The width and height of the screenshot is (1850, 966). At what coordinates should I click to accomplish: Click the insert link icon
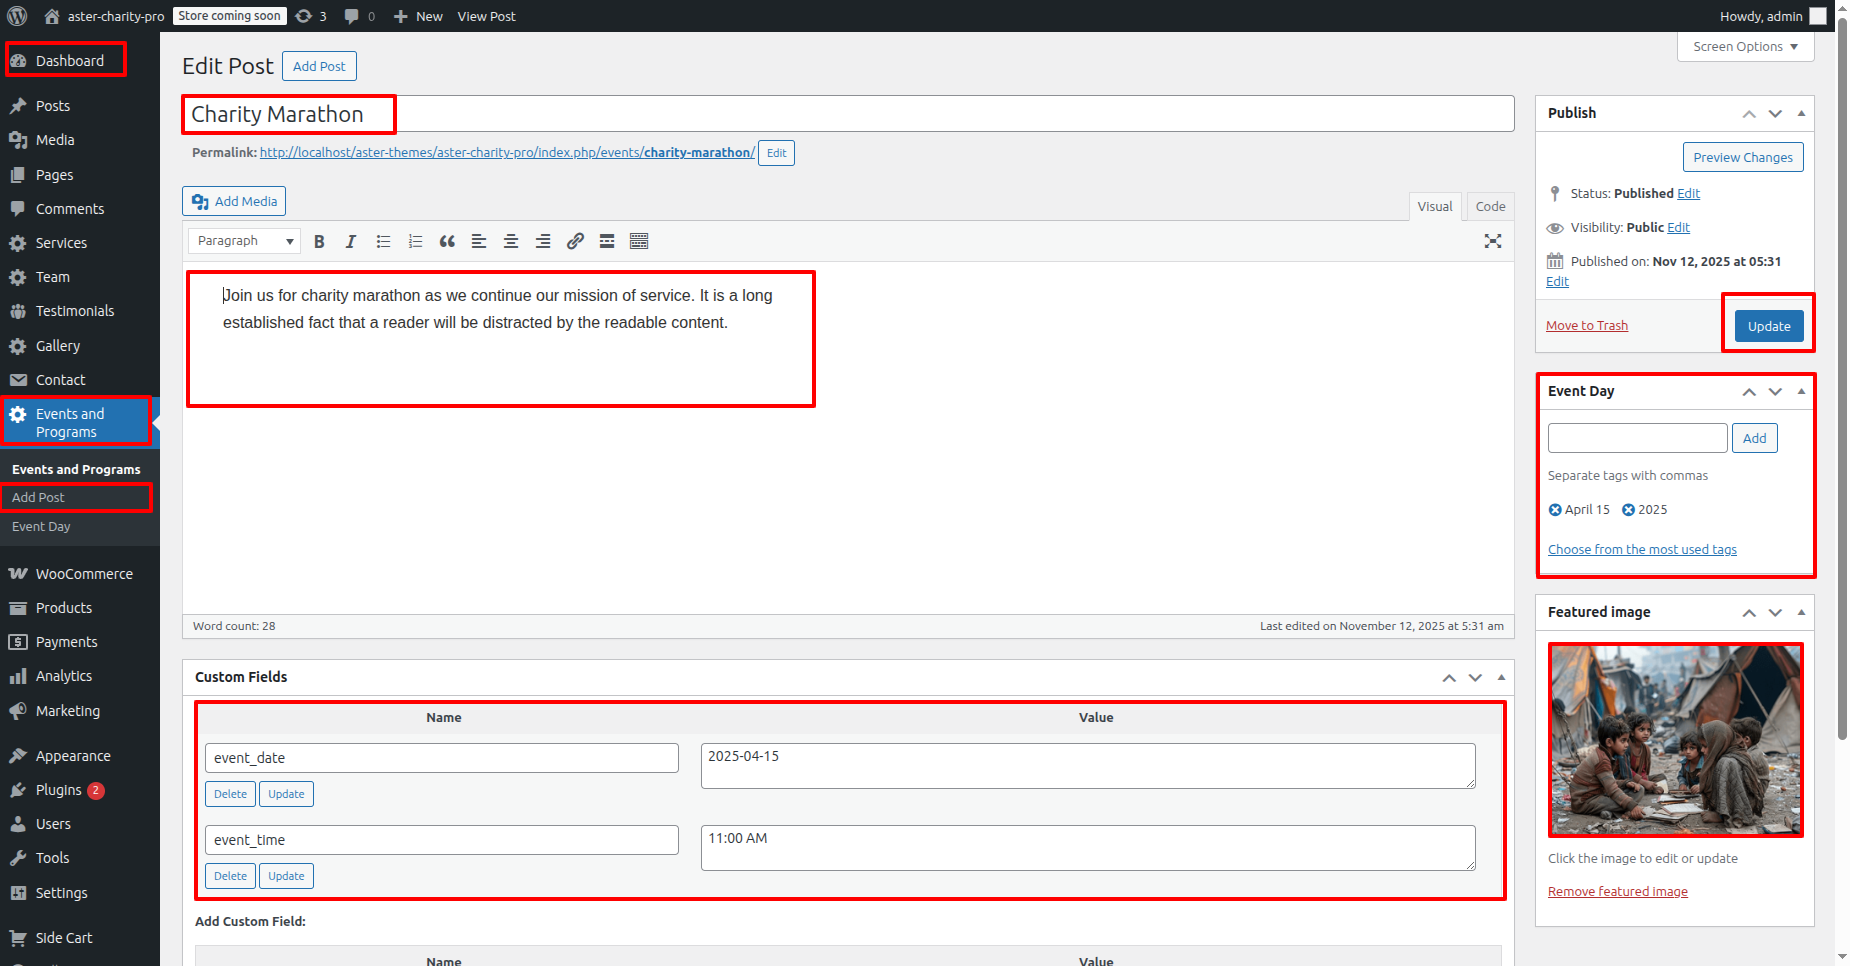tap(575, 241)
